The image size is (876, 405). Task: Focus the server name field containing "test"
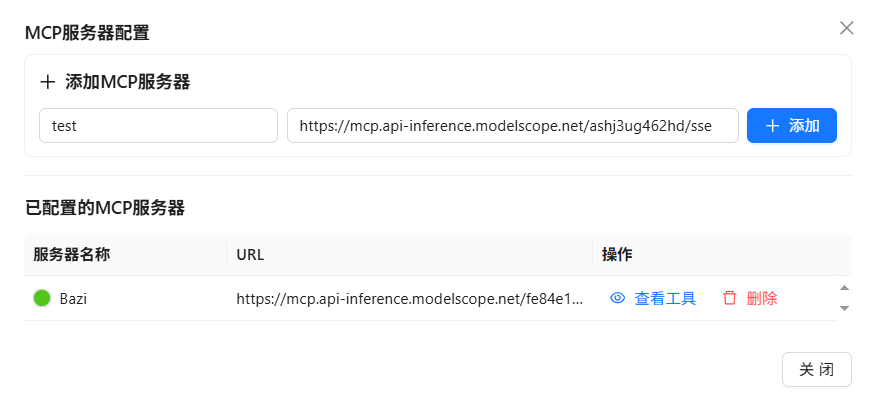(158, 126)
